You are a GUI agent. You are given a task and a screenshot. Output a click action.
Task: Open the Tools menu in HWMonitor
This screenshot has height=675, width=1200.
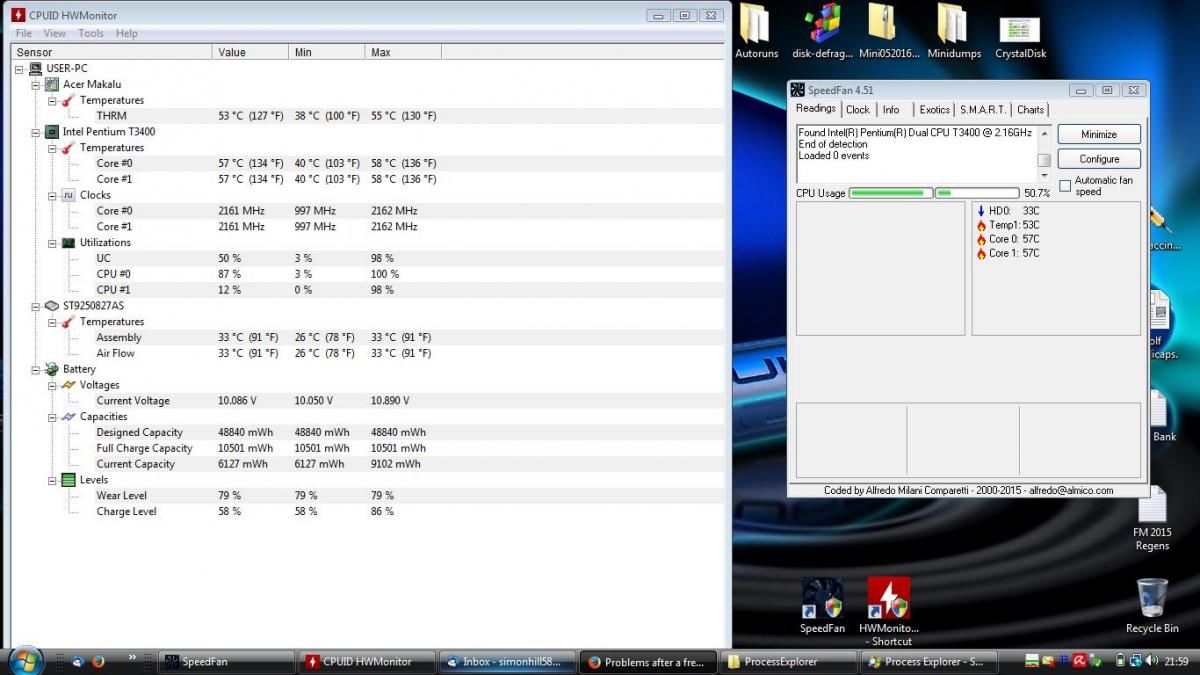tap(91, 33)
